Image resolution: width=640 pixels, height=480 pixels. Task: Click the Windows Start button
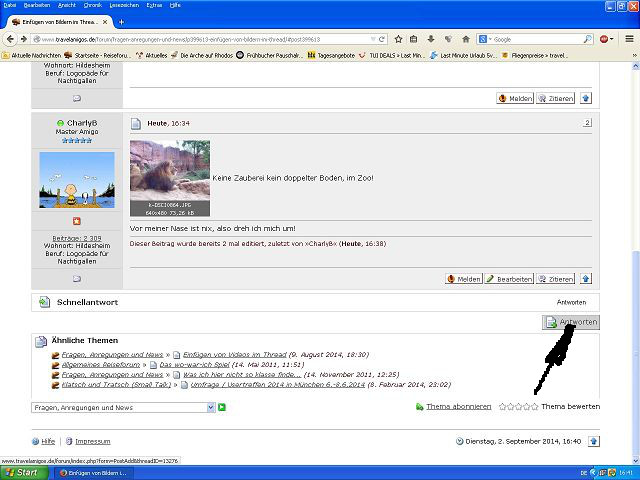click(21, 472)
